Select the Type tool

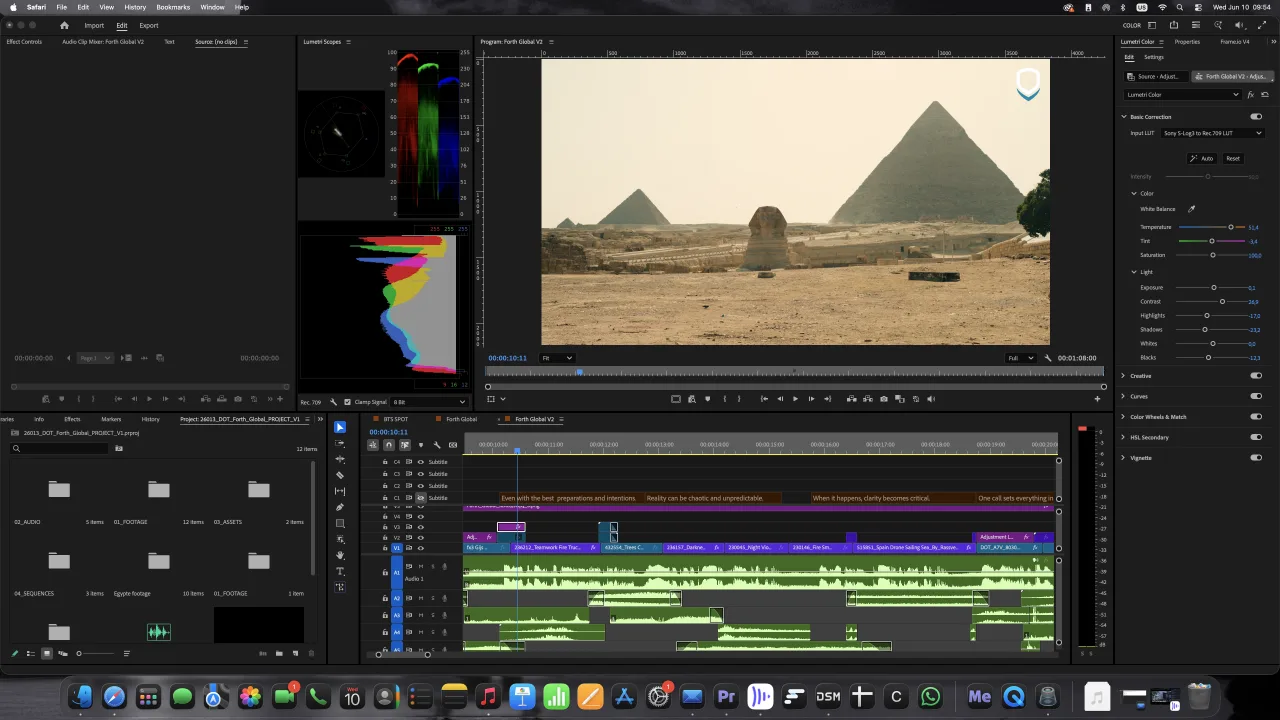pos(340,571)
